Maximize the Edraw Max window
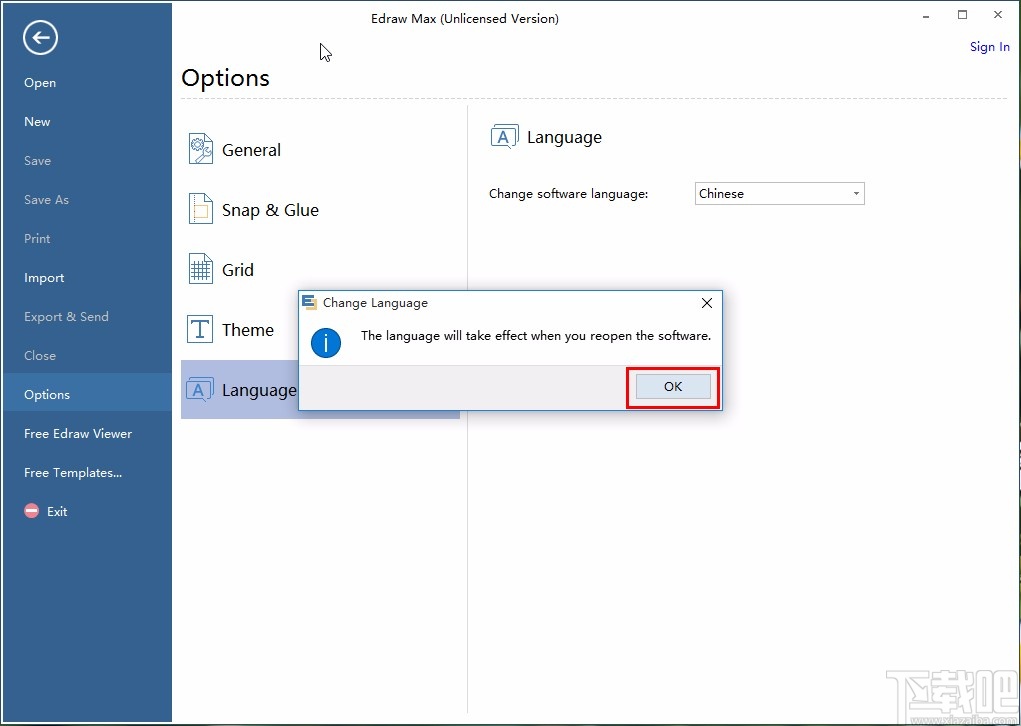Image resolution: width=1021 pixels, height=726 pixels. pos(962,15)
